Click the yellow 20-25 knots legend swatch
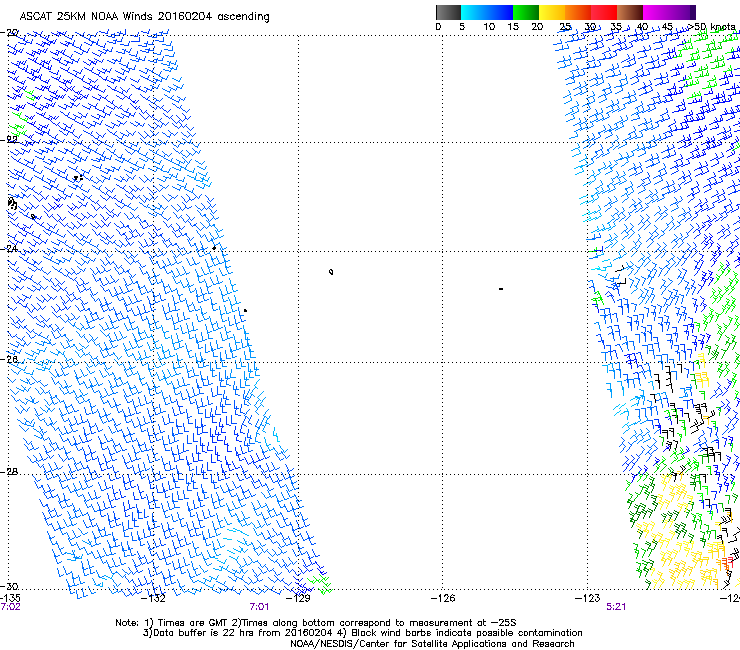 (x=552, y=12)
